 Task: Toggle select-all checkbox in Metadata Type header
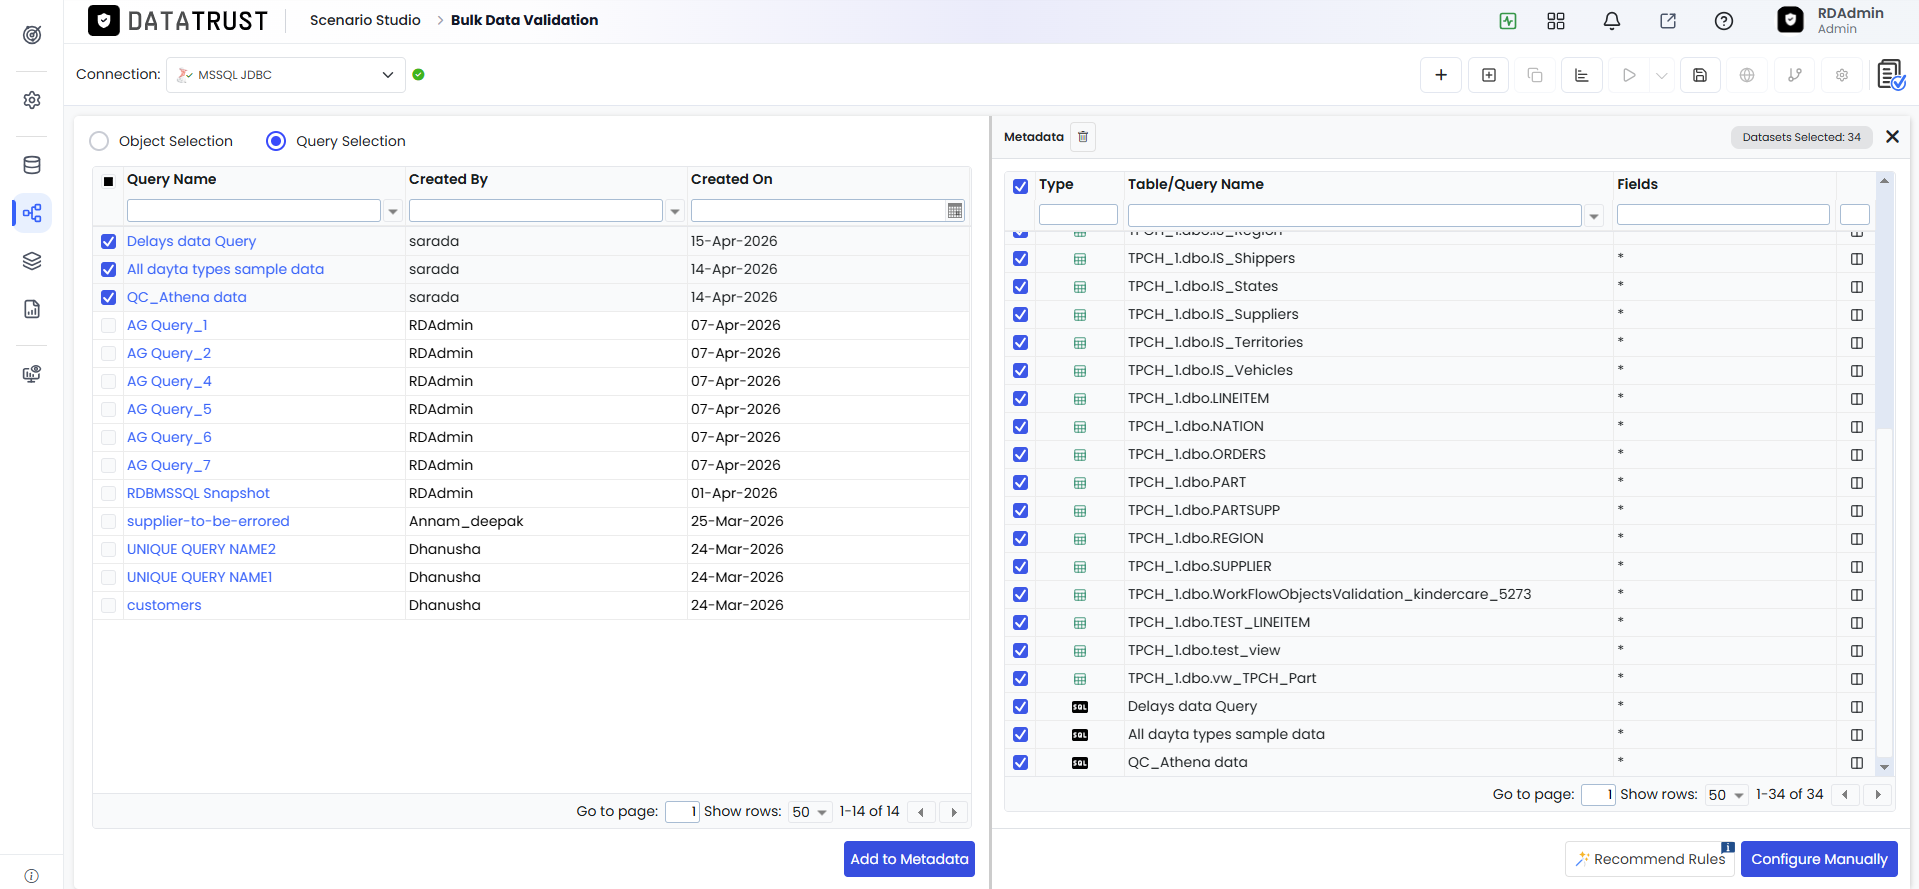pos(1020,186)
